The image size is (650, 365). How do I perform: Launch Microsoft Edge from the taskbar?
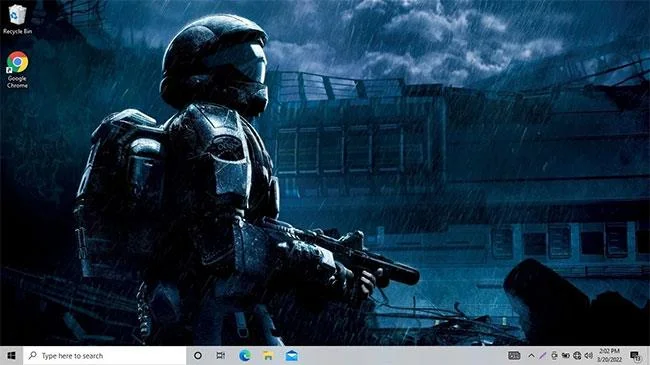245,355
